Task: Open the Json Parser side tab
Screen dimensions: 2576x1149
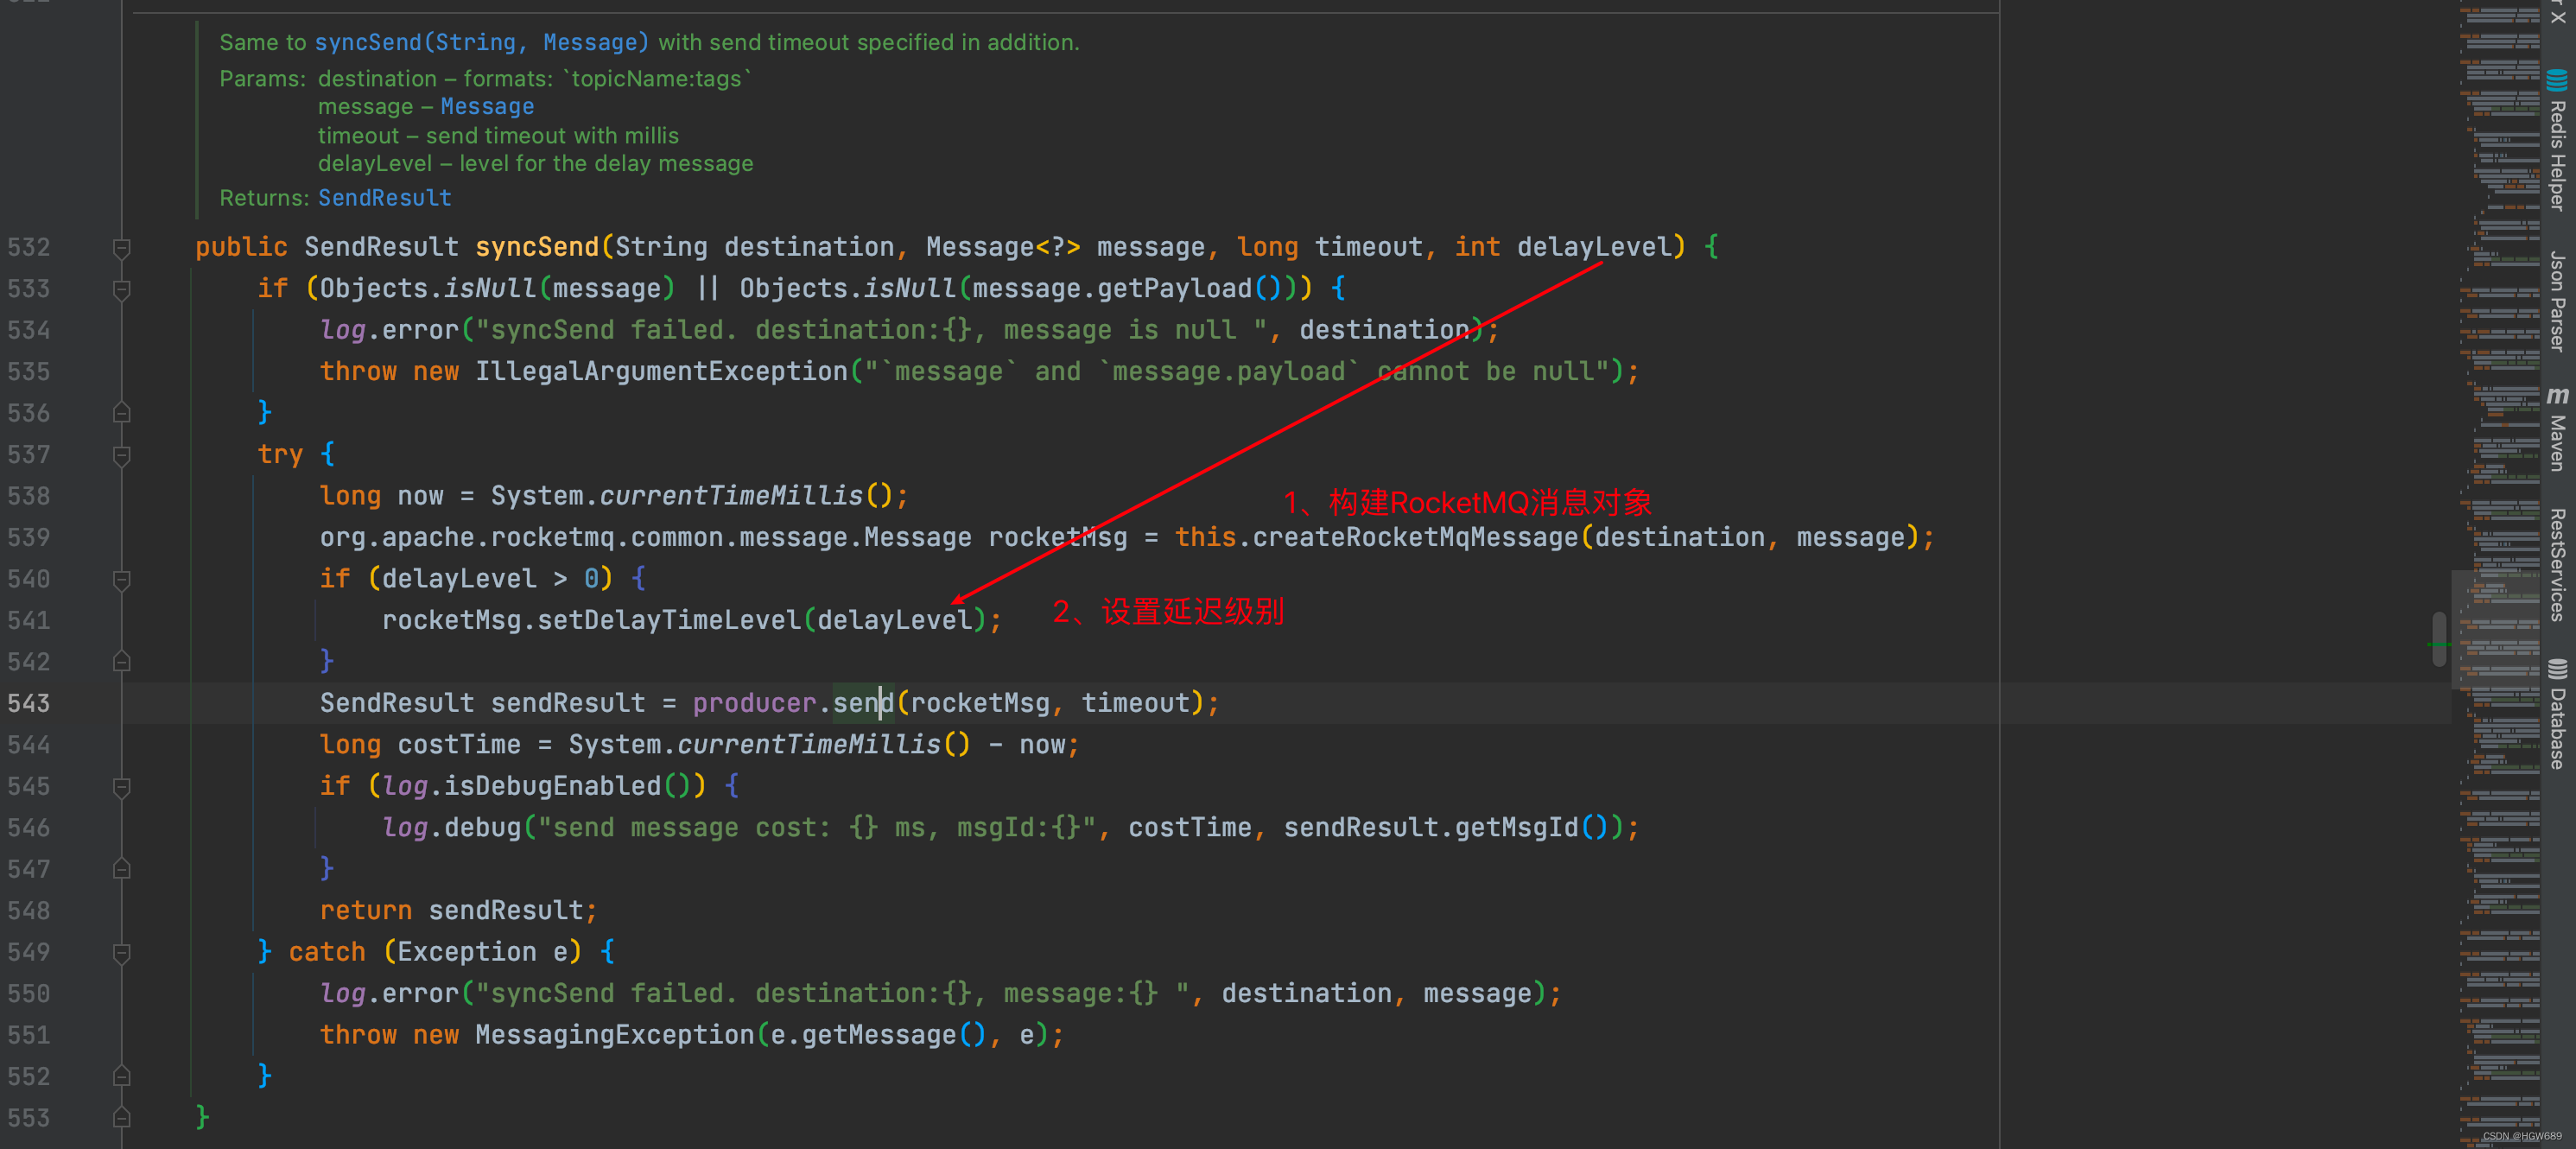Action: coord(2556,300)
